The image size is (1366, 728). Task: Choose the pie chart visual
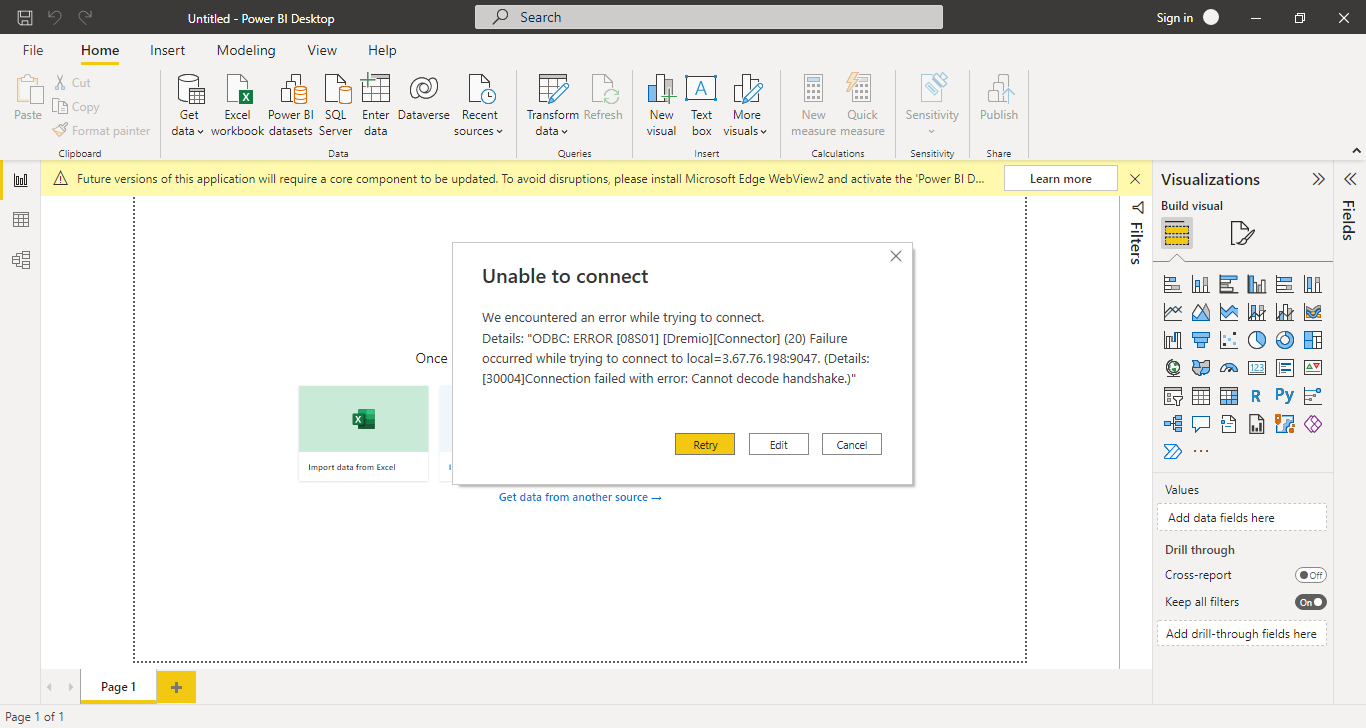click(1257, 341)
